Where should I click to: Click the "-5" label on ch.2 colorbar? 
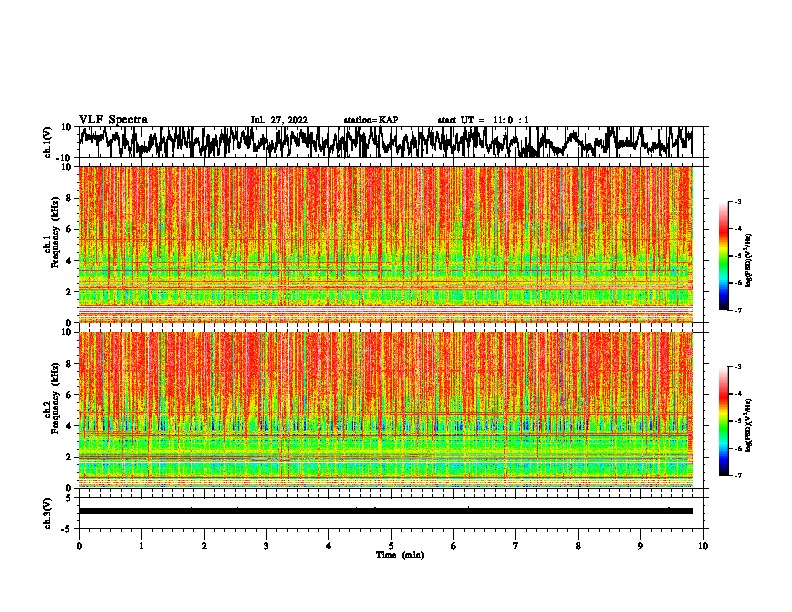(x=737, y=421)
